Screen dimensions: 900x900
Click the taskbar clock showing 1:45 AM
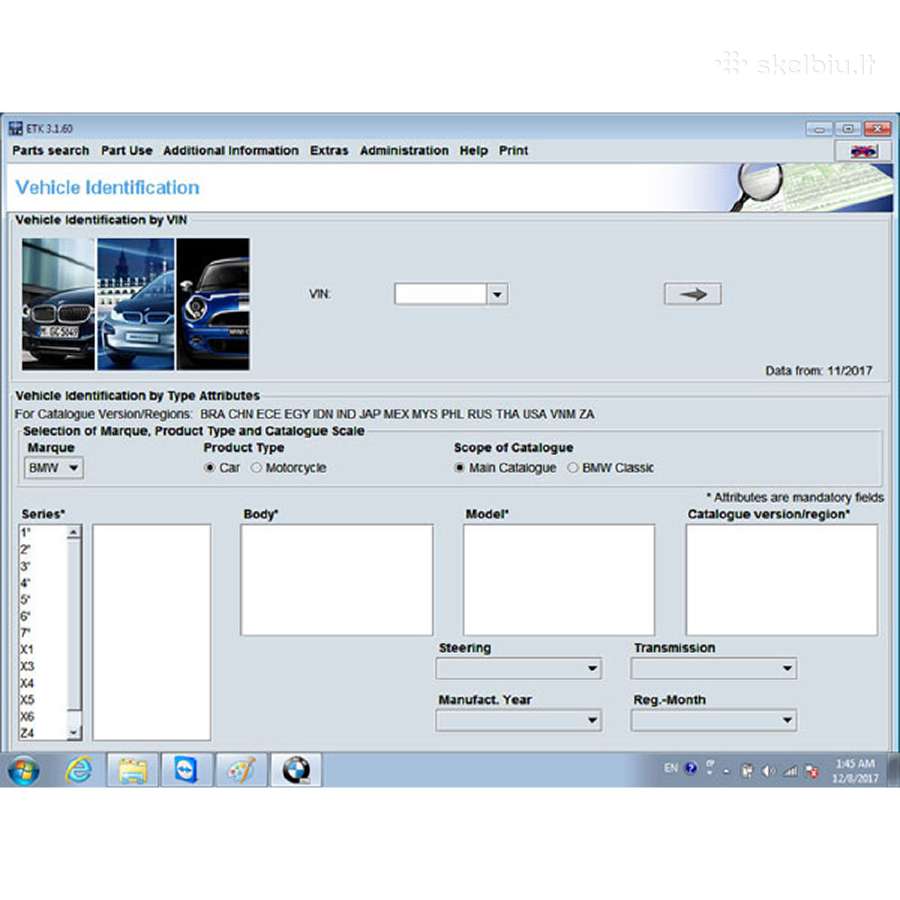tap(855, 770)
